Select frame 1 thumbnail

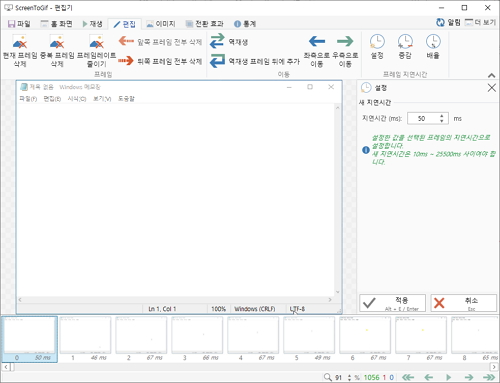85,339
